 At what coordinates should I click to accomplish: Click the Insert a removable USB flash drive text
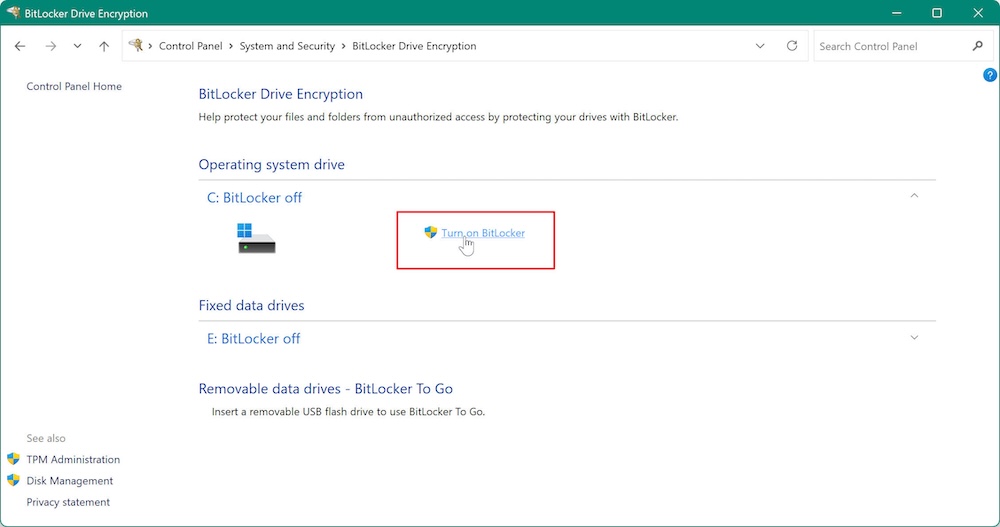348,412
